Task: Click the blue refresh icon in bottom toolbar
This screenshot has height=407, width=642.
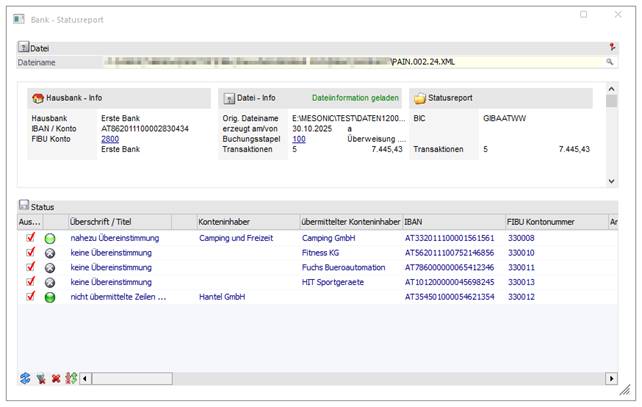Action: (x=25, y=379)
